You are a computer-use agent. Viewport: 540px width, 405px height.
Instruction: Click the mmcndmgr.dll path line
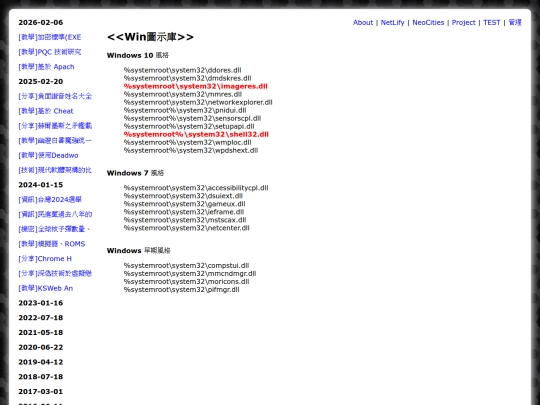pyautogui.click(x=190, y=273)
